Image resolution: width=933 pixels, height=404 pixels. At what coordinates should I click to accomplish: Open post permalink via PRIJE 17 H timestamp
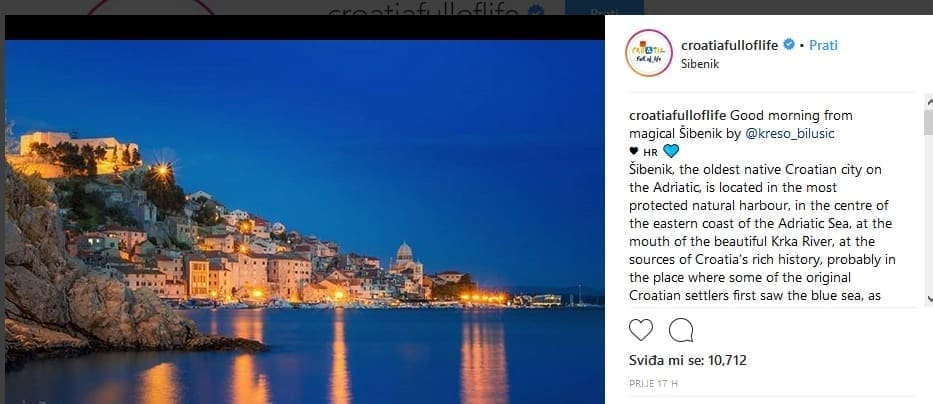click(x=653, y=384)
